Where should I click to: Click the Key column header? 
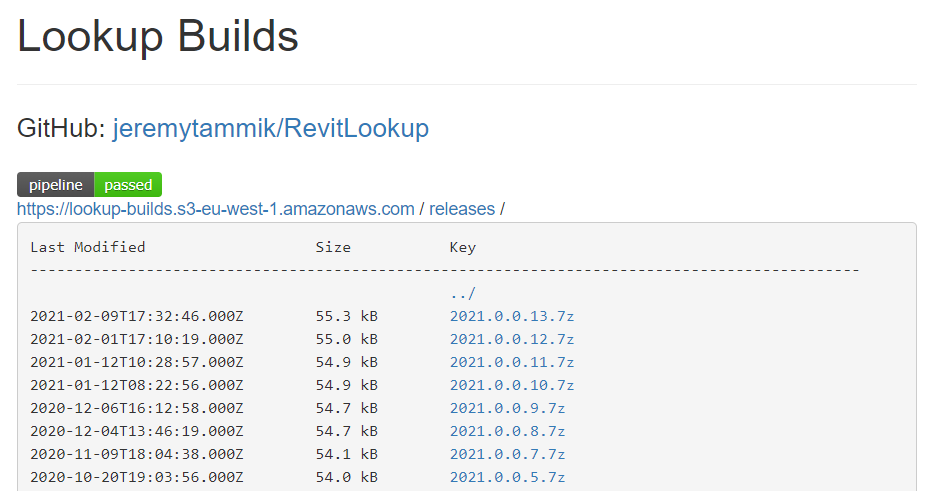[x=462, y=247]
